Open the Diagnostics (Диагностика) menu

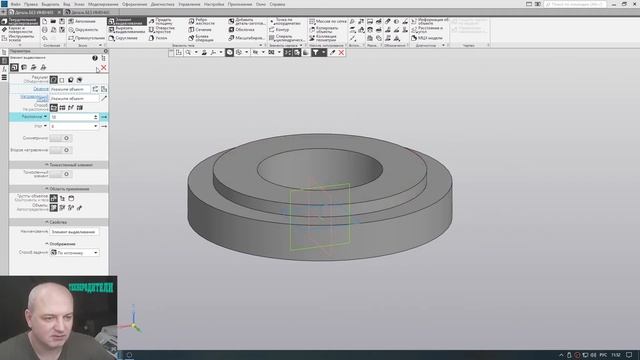point(162,4)
